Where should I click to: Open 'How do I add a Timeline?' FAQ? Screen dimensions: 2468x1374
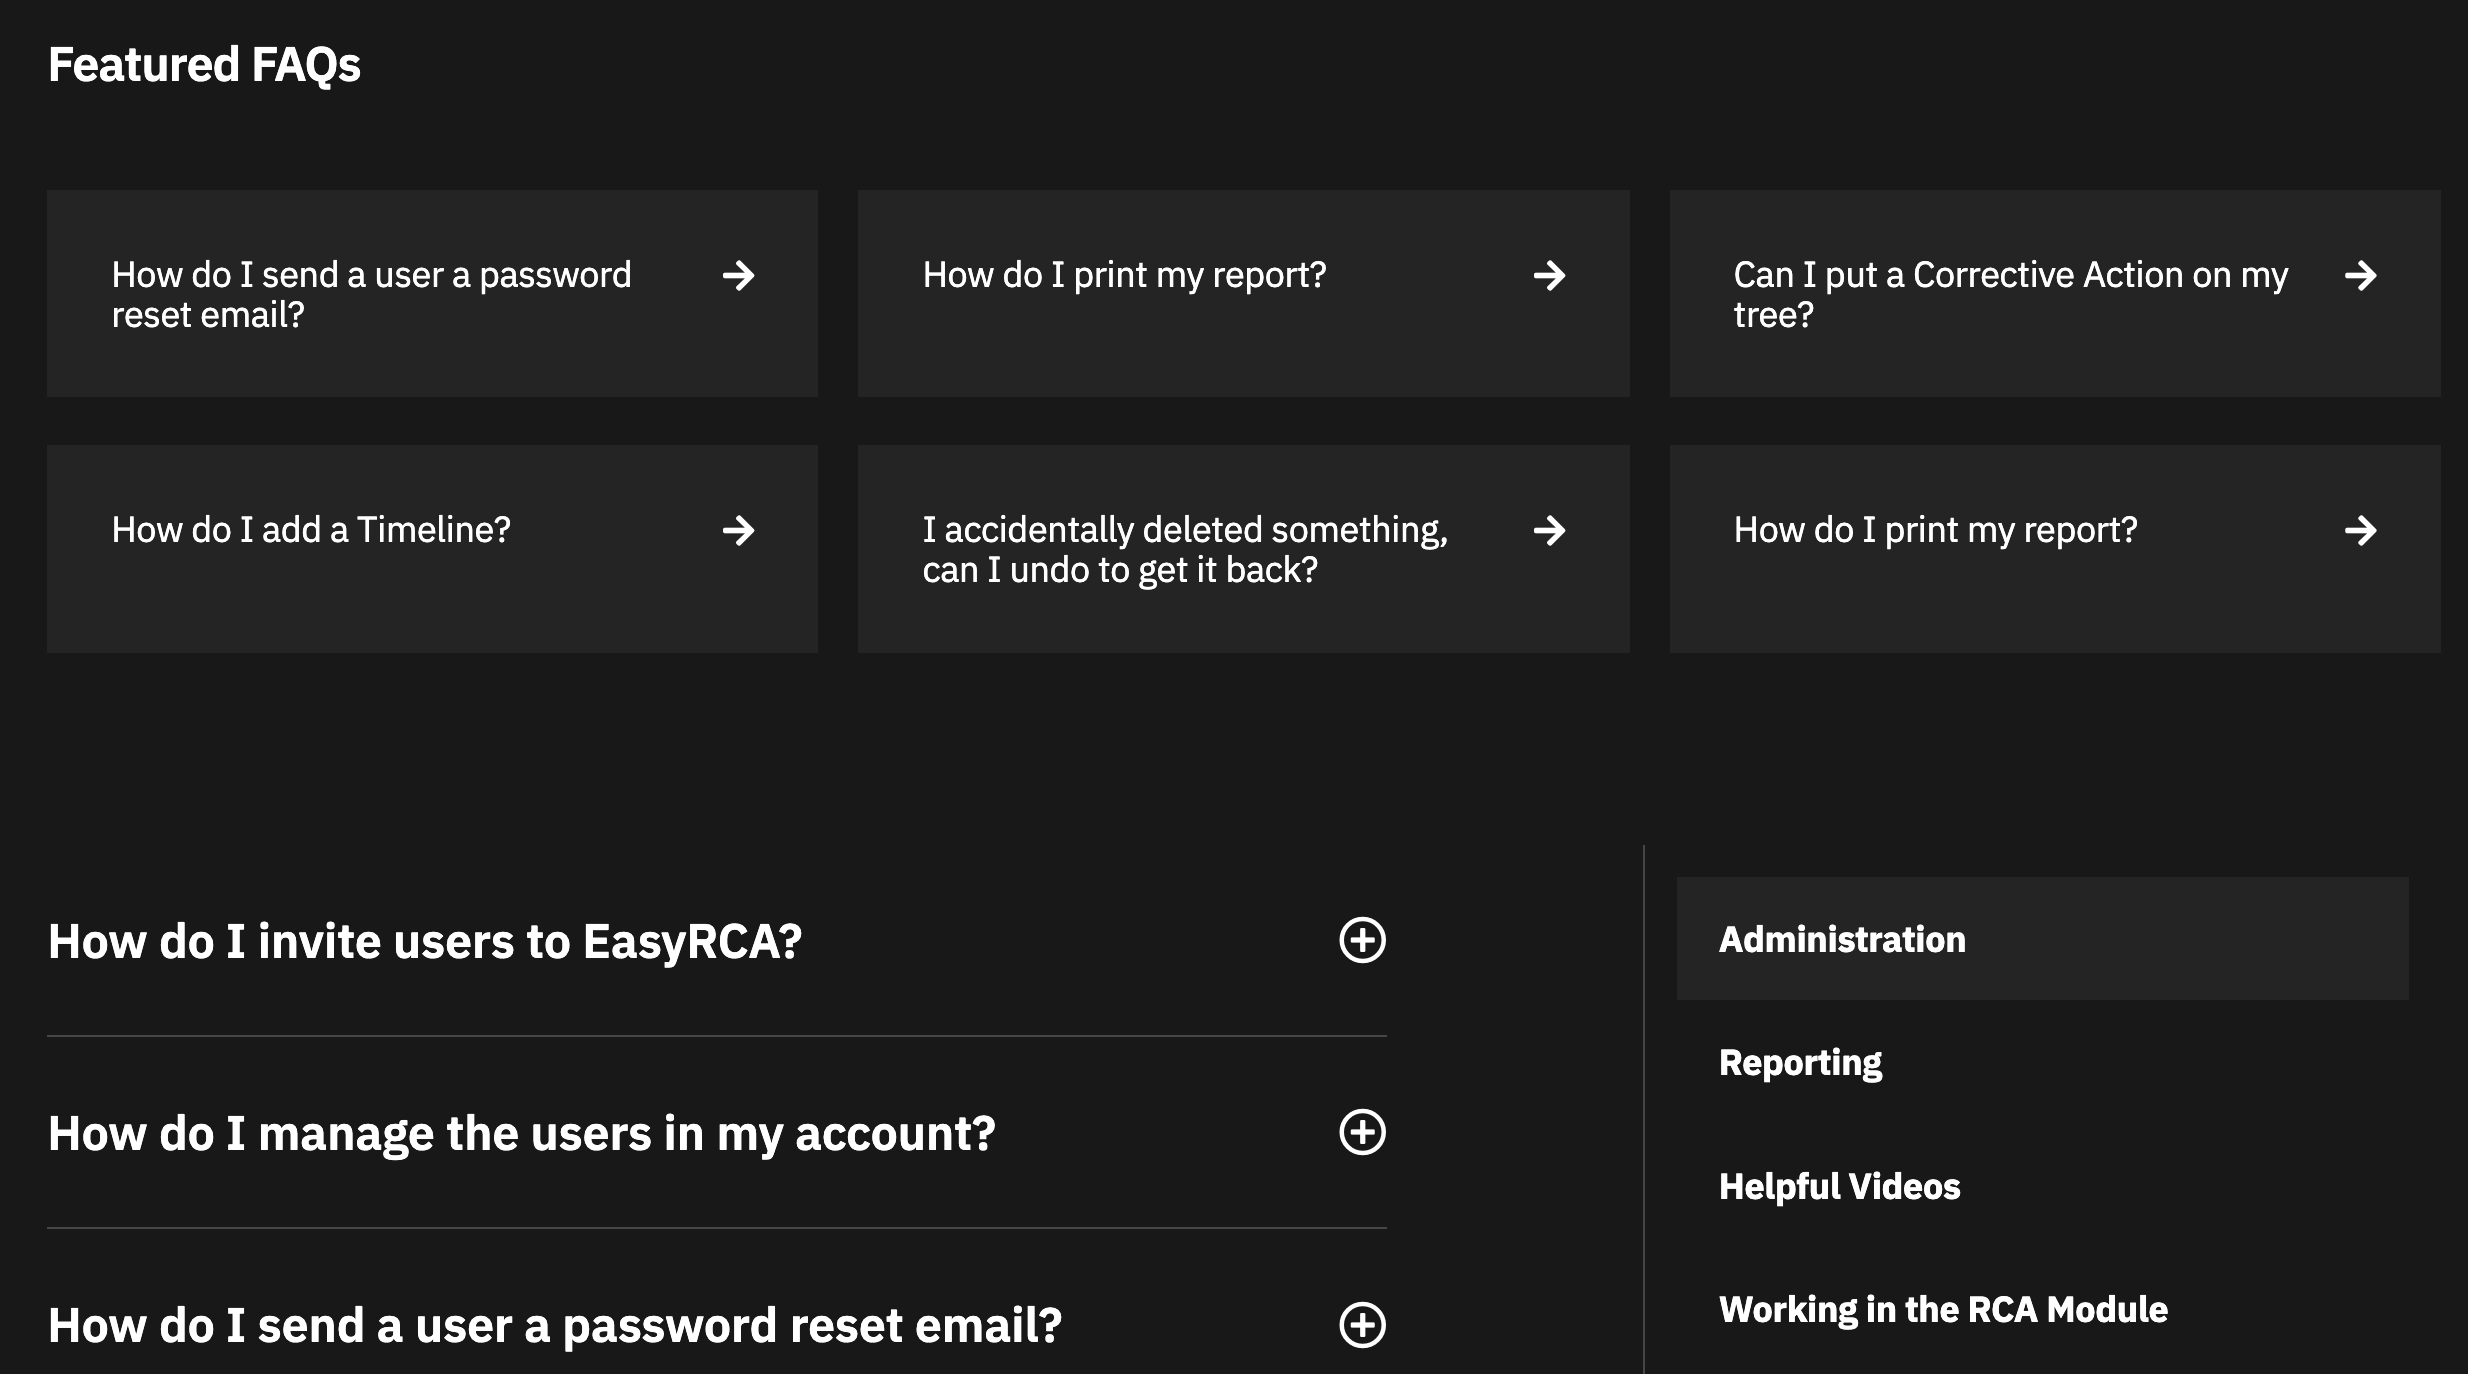pos(311,530)
